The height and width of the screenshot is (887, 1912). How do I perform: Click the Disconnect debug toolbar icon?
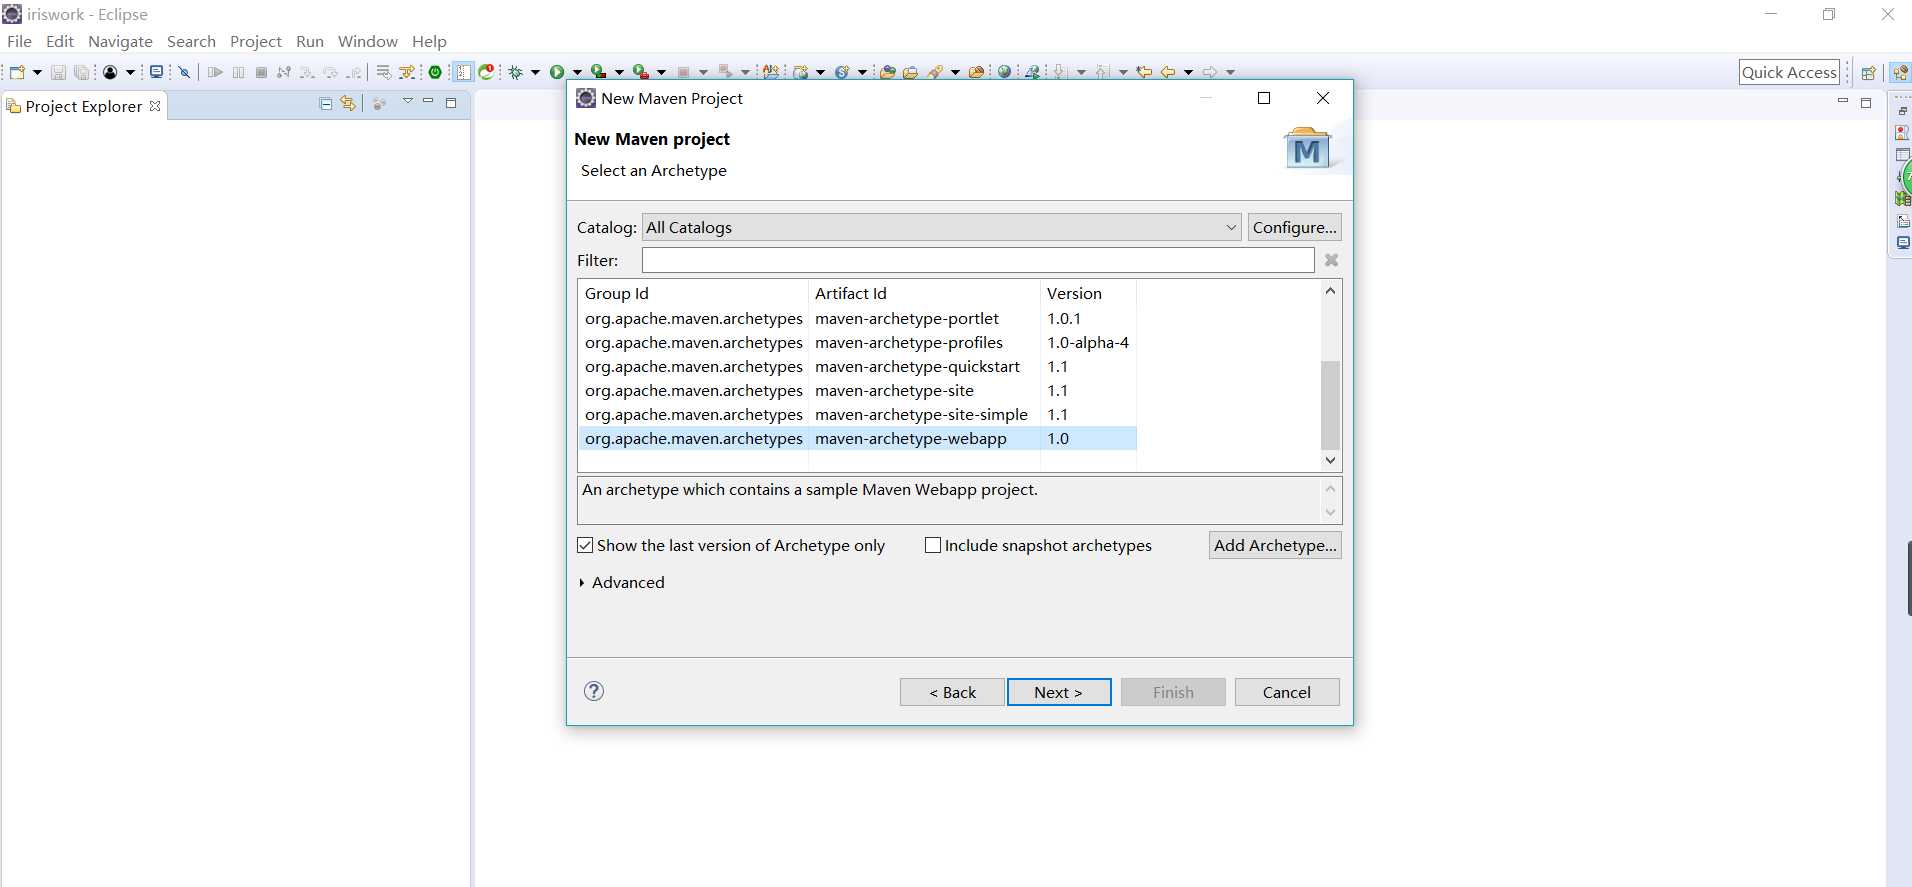[x=284, y=72]
